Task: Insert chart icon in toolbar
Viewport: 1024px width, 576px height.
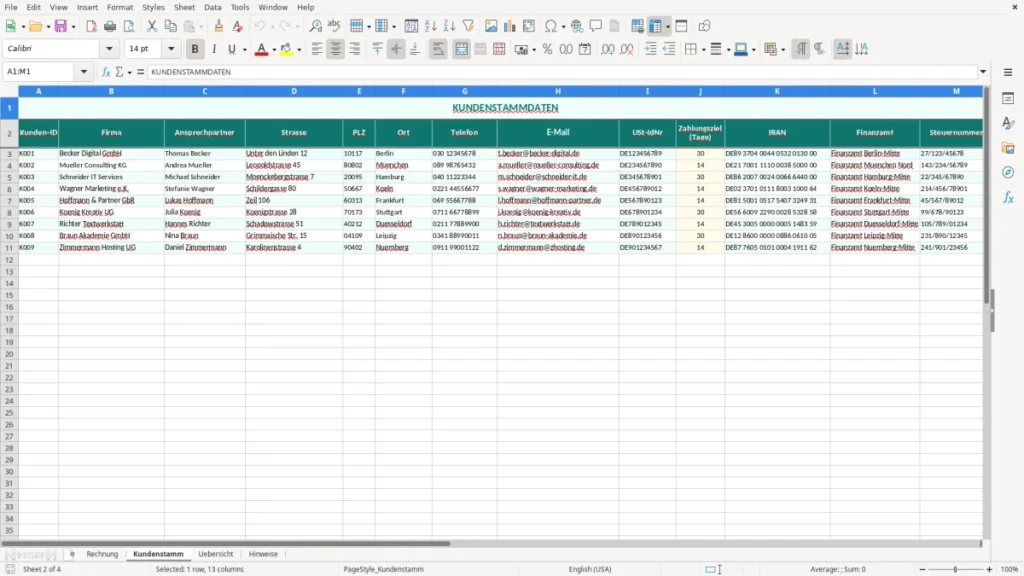Action: [510, 26]
